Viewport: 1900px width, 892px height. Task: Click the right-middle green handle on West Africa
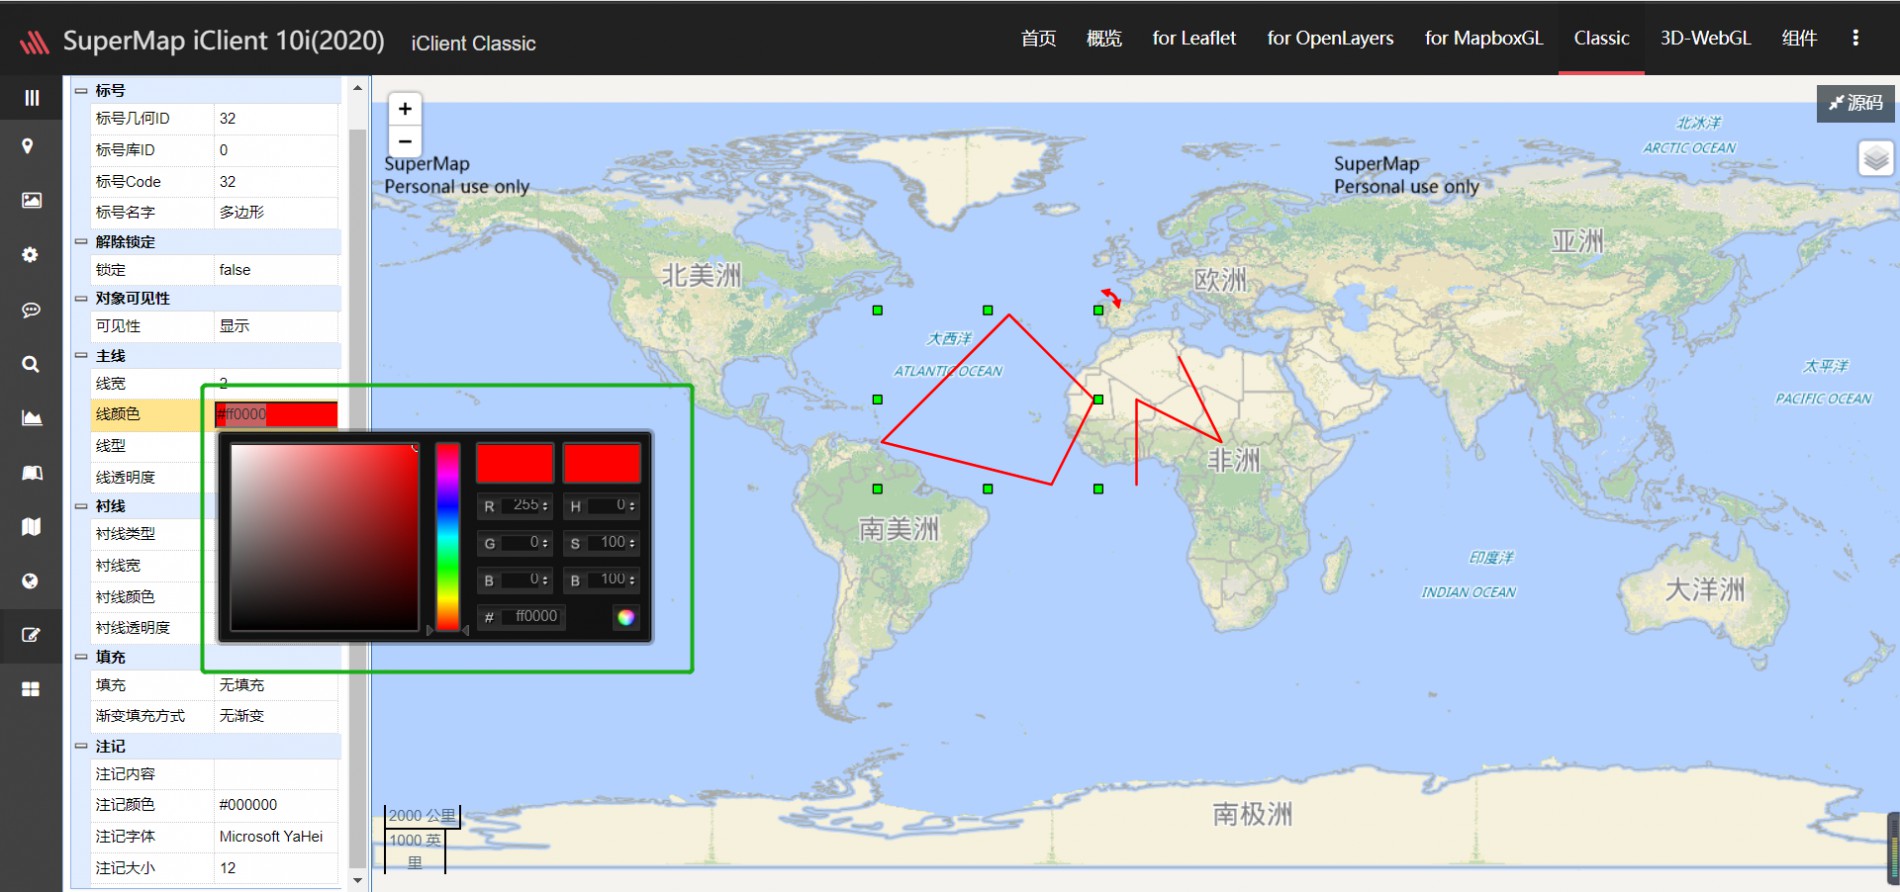(1098, 400)
